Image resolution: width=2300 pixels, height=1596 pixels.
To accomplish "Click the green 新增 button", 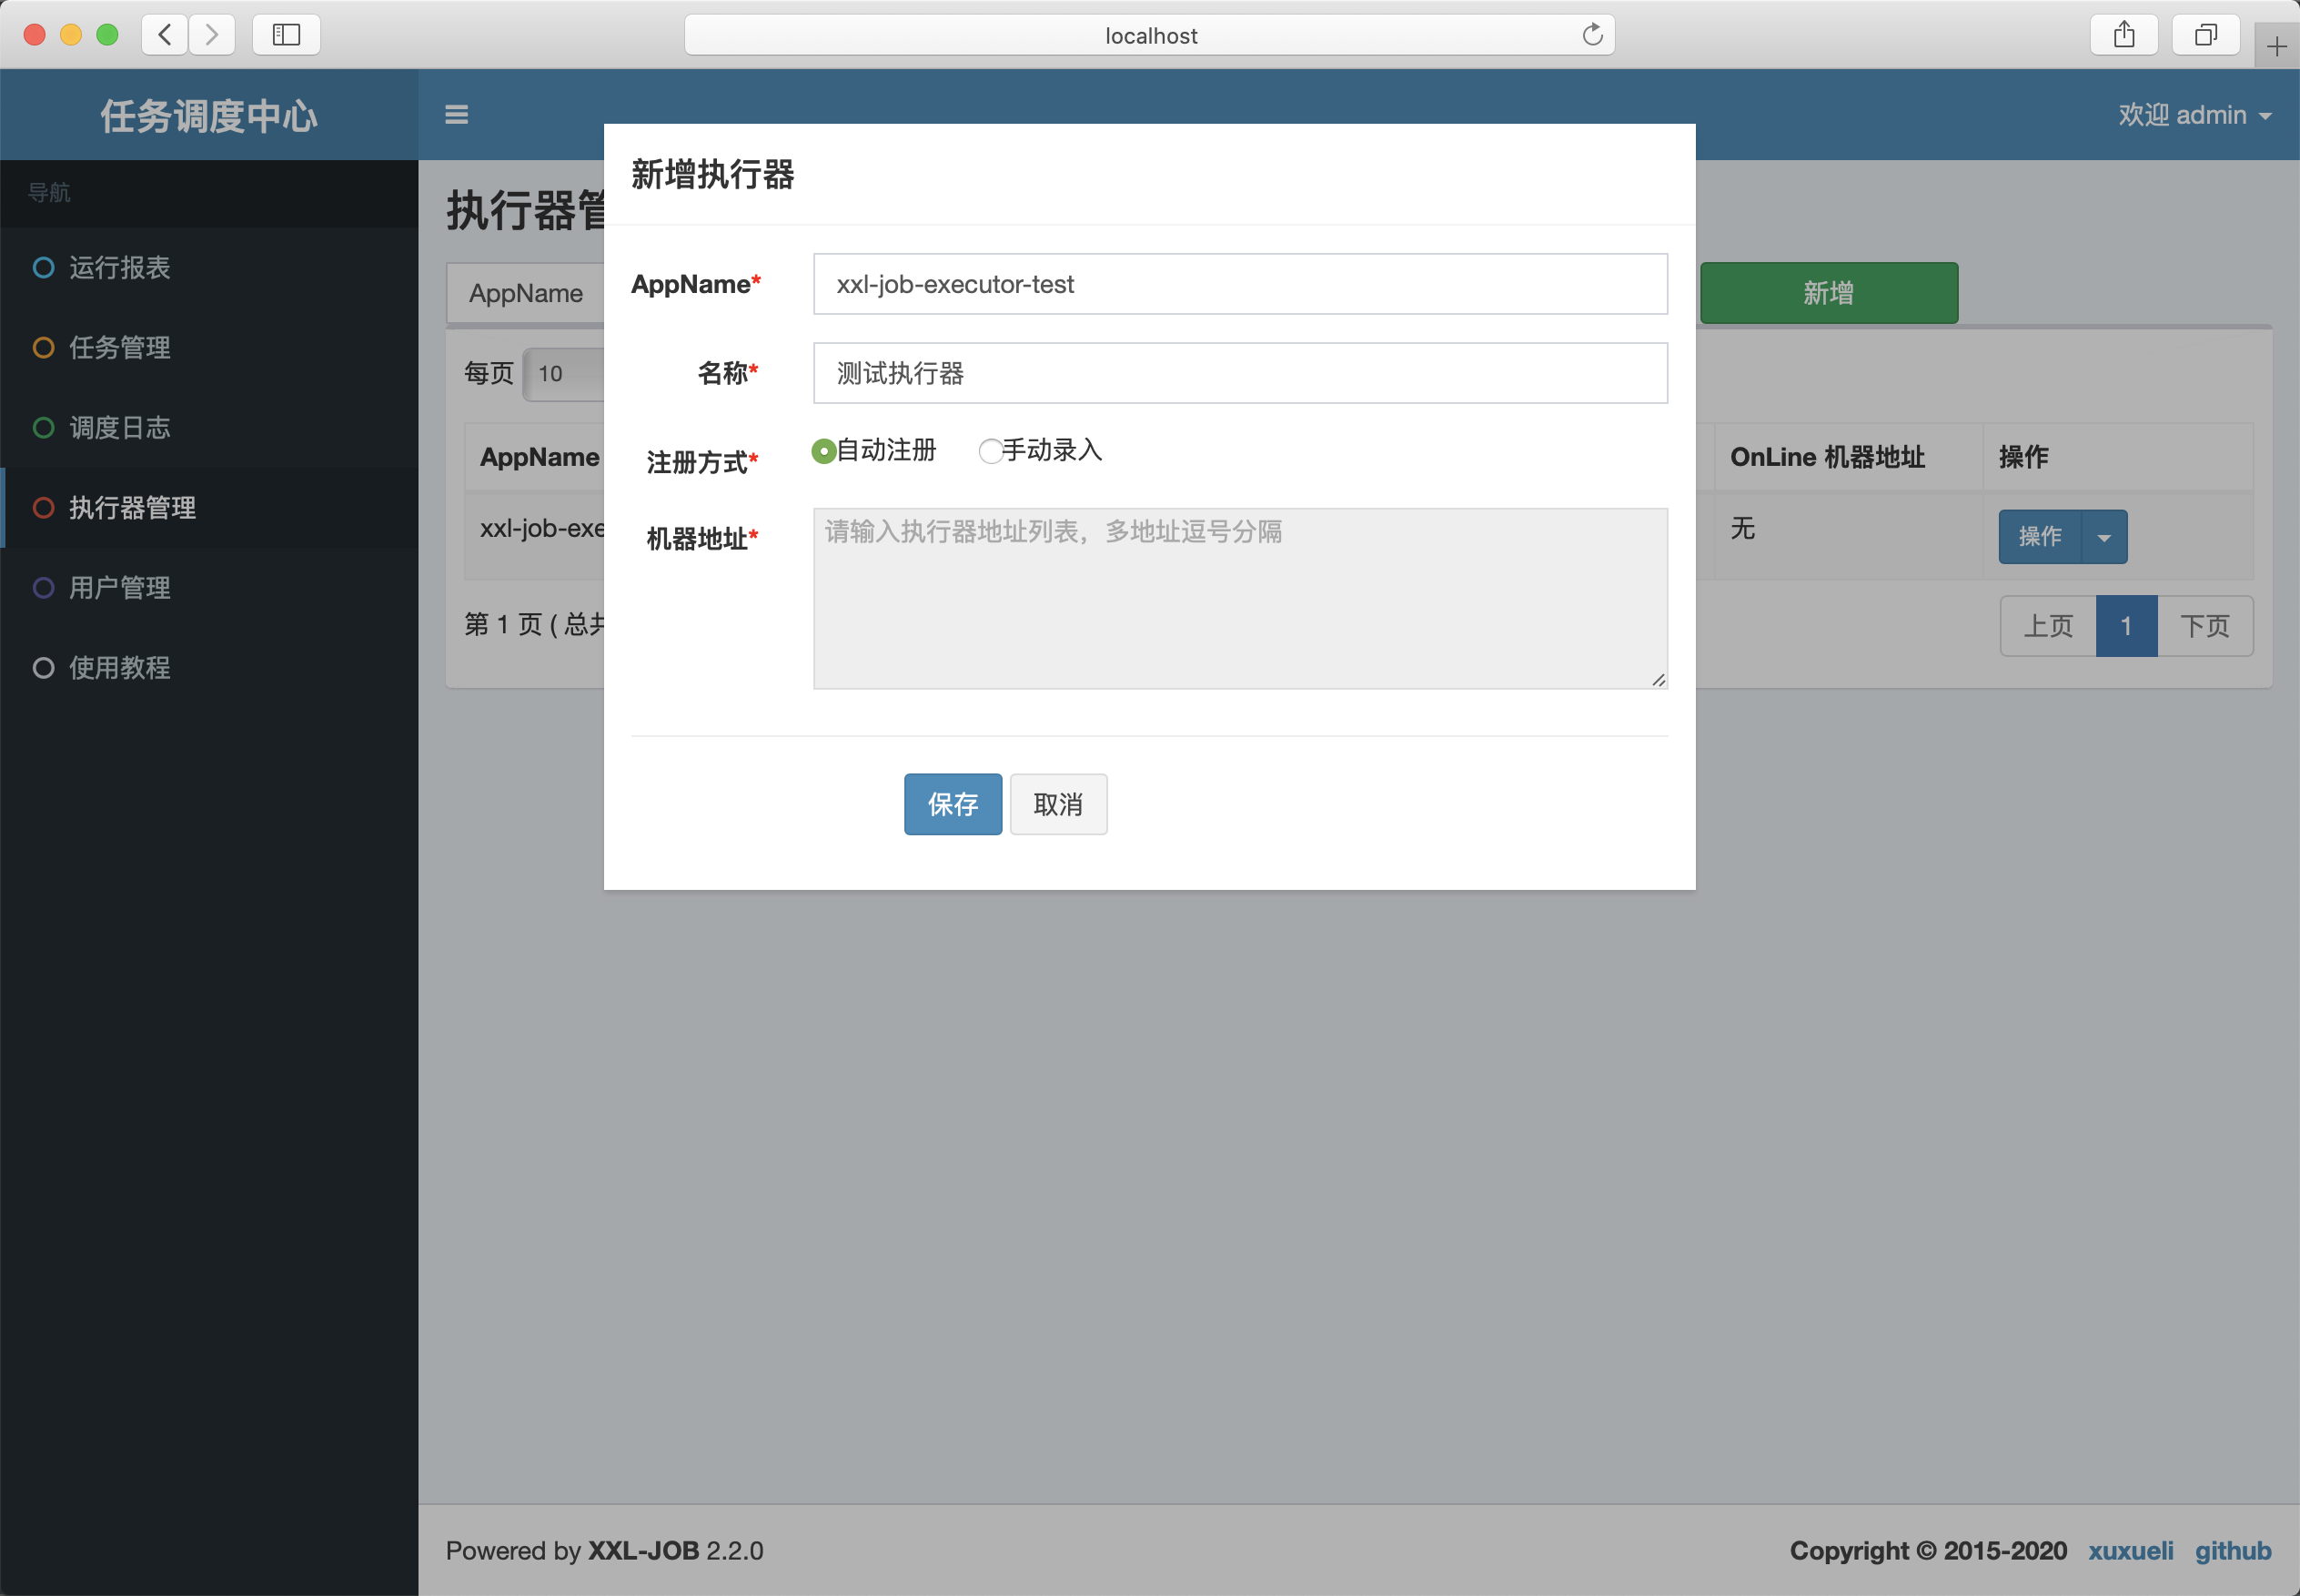I will [1829, 293].
